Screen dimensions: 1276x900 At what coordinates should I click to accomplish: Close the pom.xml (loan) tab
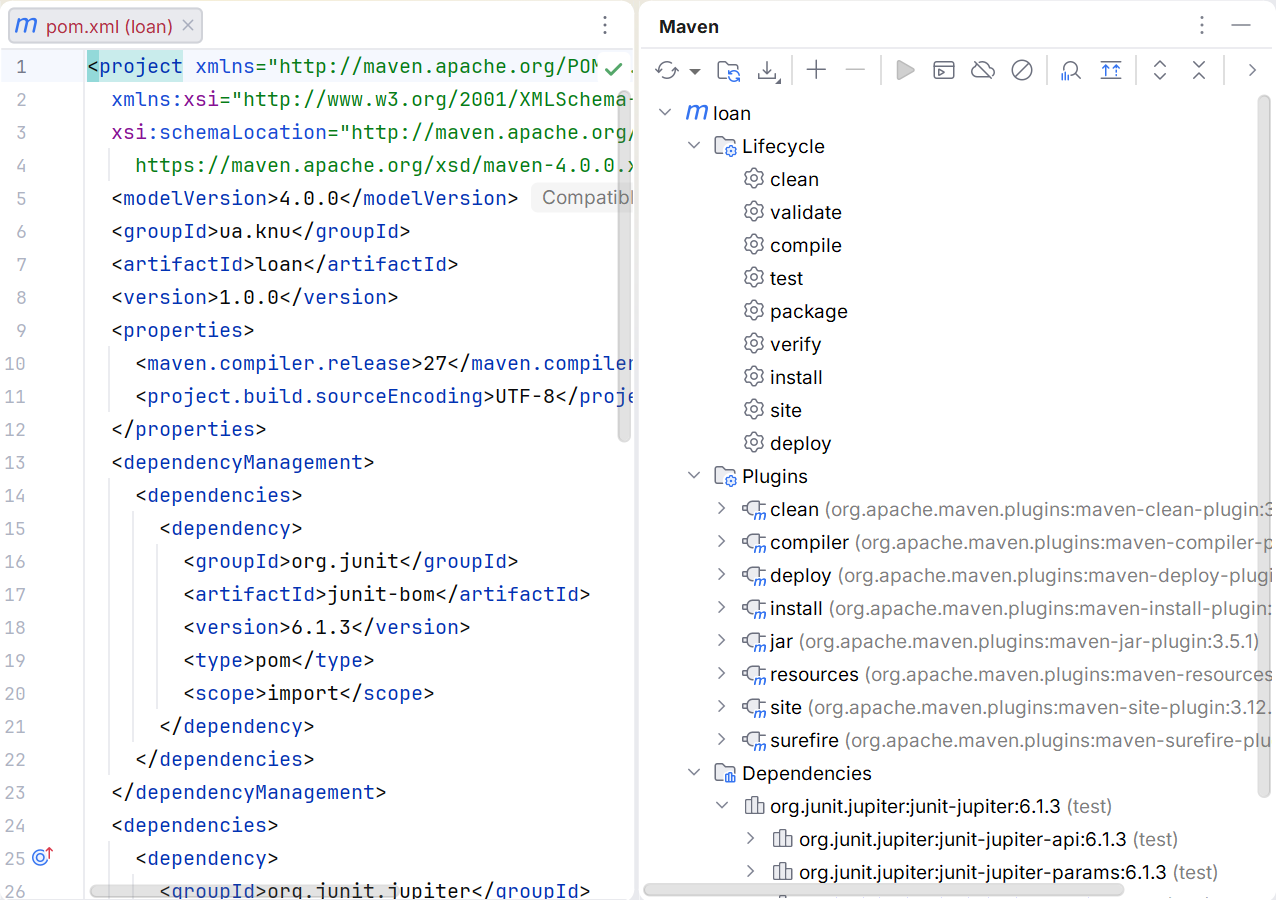(x=189, y=26)
